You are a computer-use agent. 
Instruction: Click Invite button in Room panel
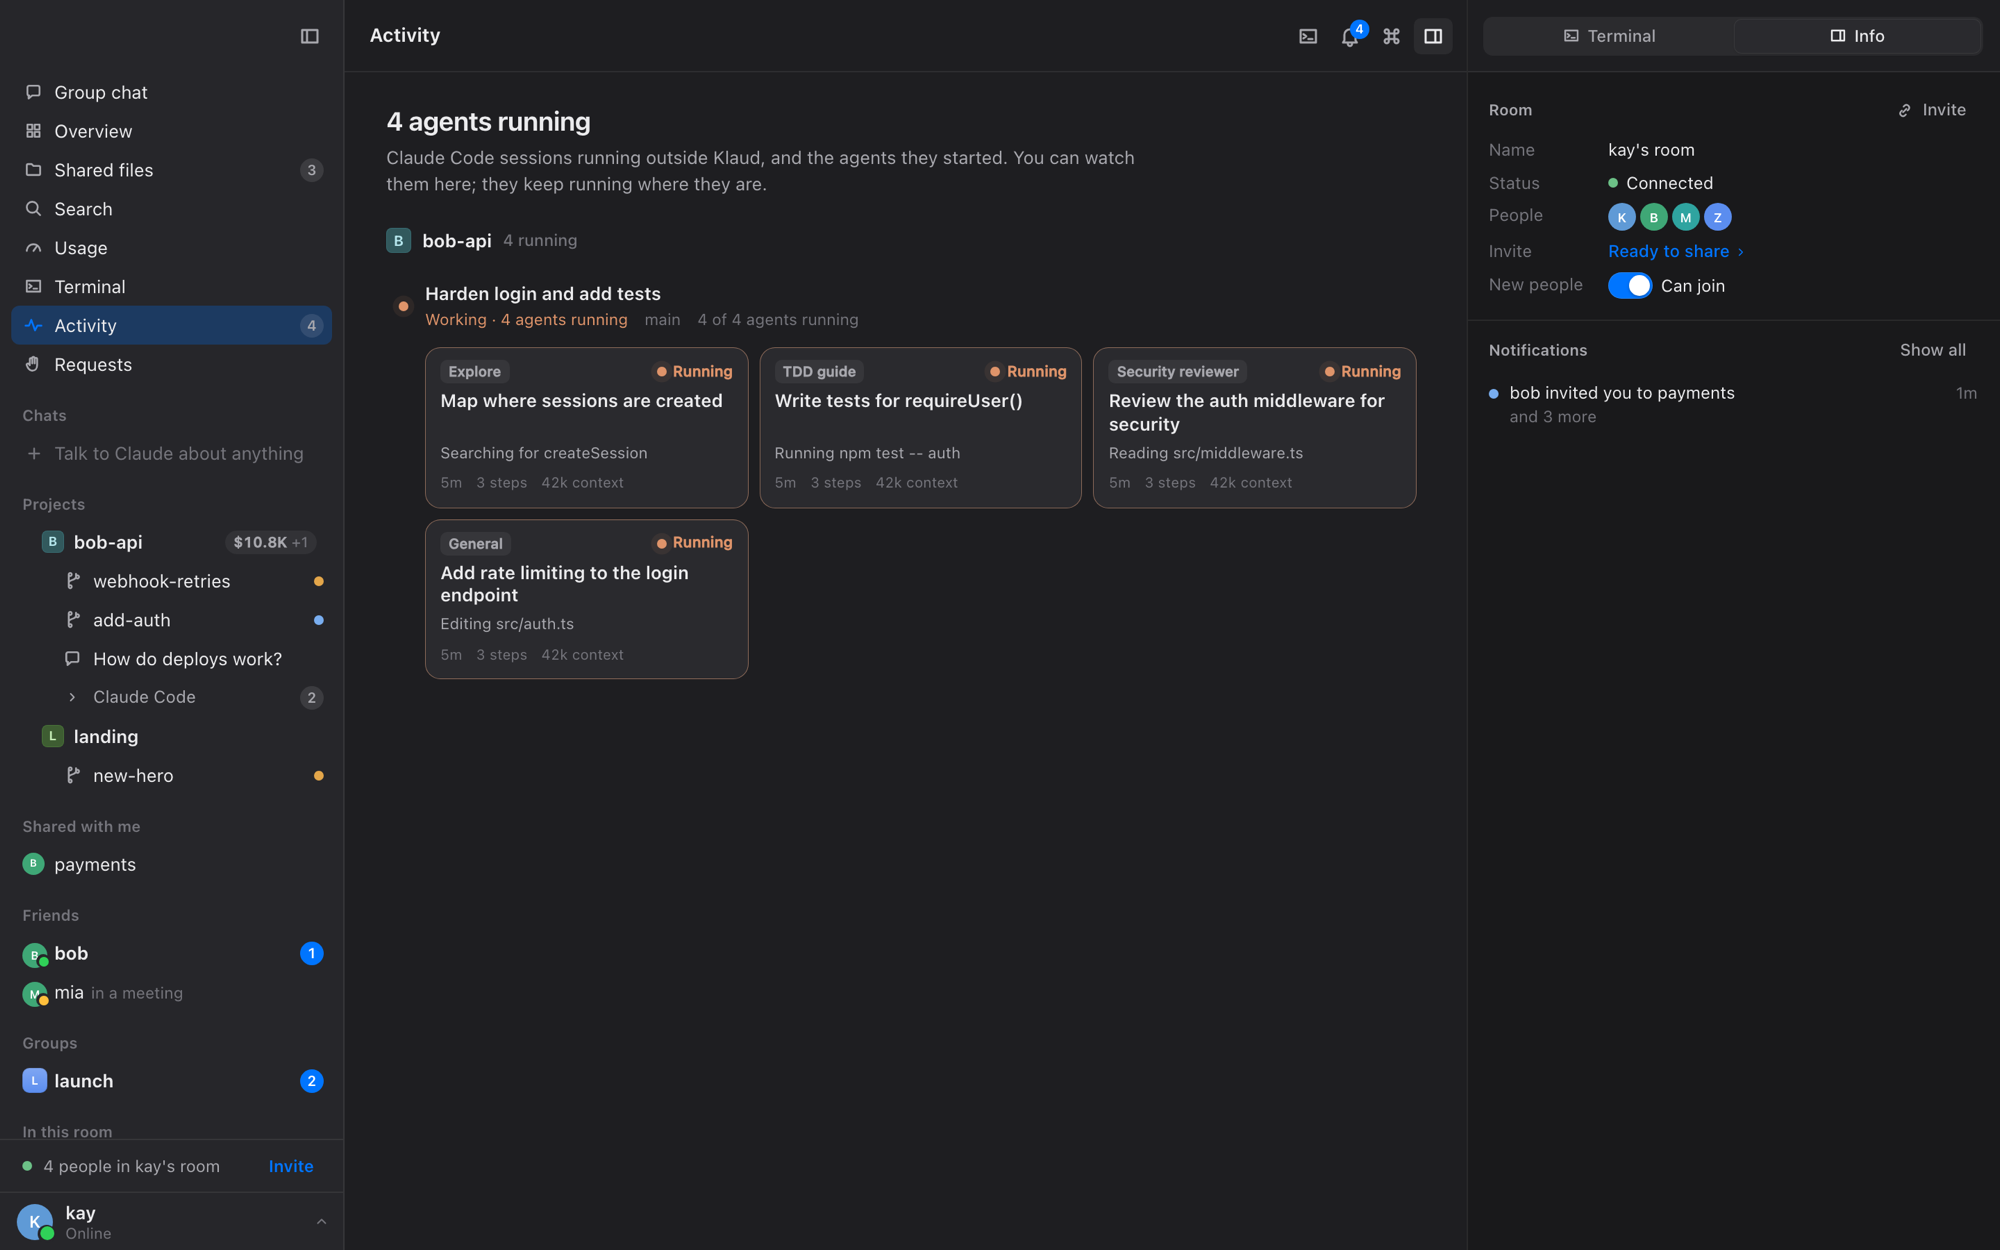point(1932,110)
